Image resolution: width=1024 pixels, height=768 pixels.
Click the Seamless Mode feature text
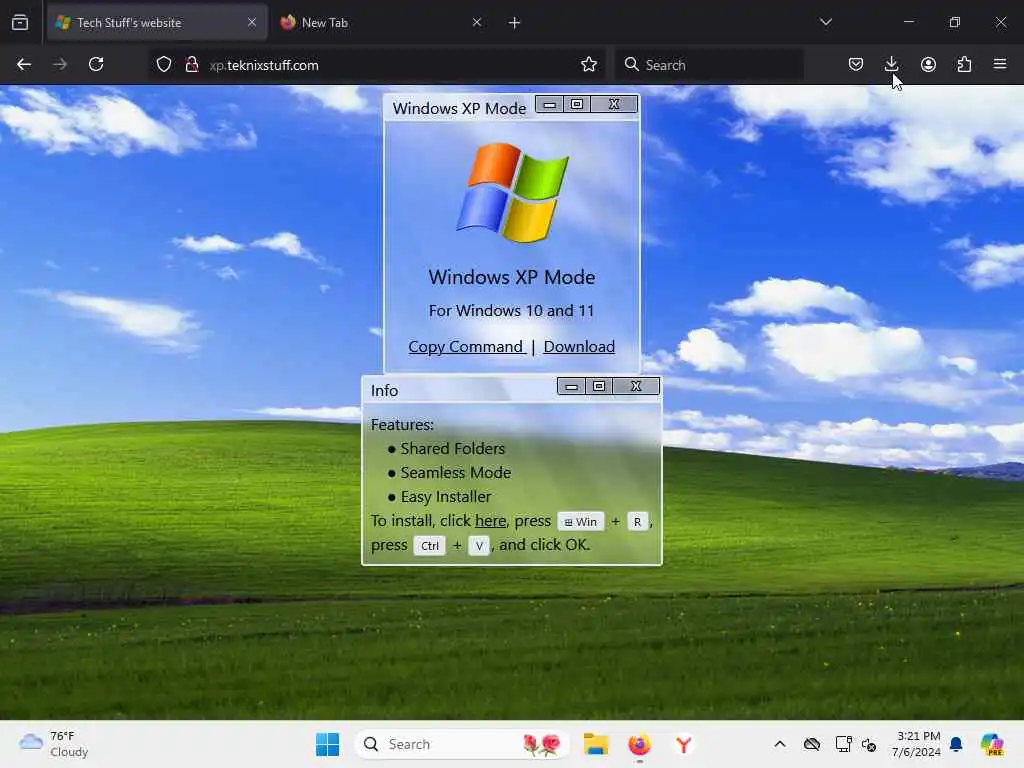pyautogui.click(x=456, y=473)
